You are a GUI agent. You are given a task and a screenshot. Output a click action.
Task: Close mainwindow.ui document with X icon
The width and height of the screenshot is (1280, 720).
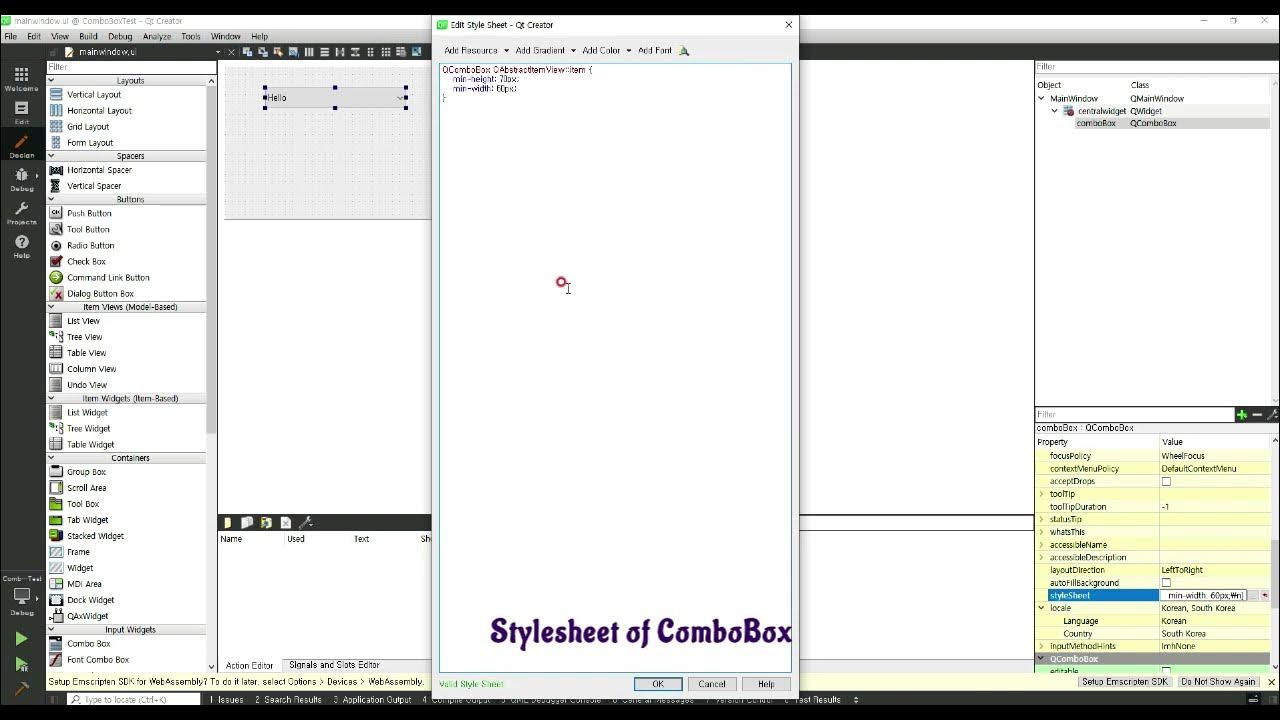click(232, 52)
